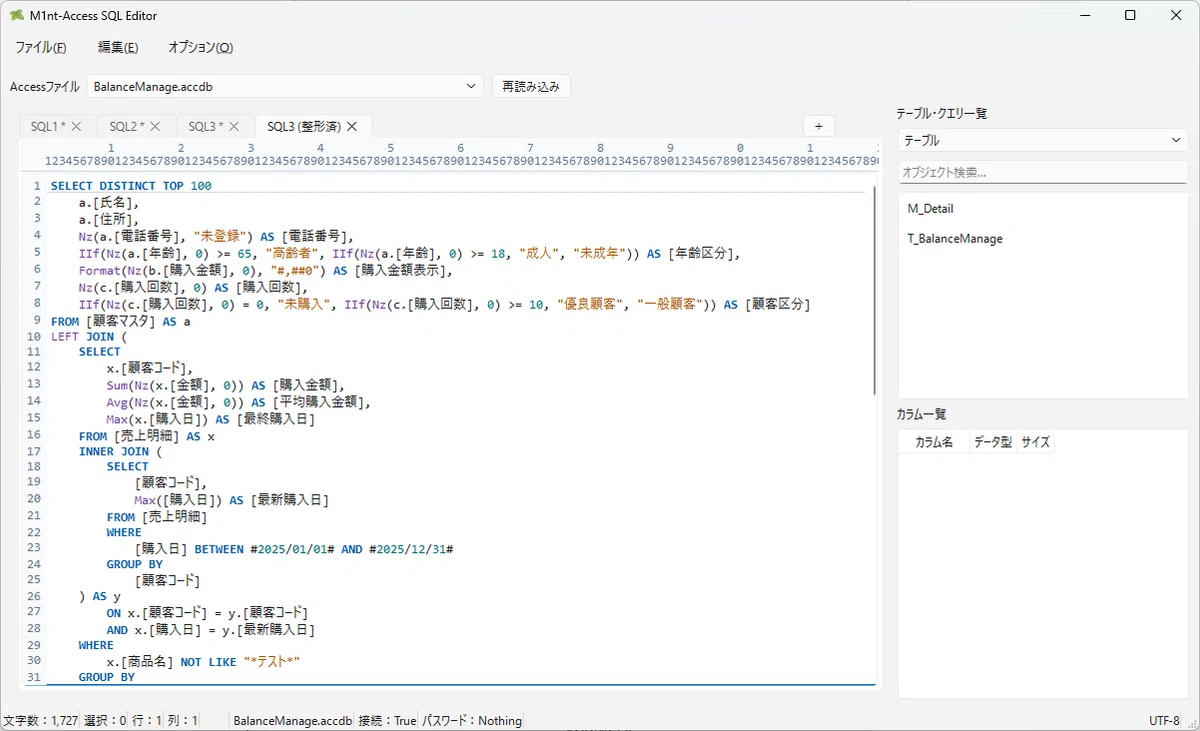Click the Format(Nz(b.[購入金額] line

pos(265,271)
